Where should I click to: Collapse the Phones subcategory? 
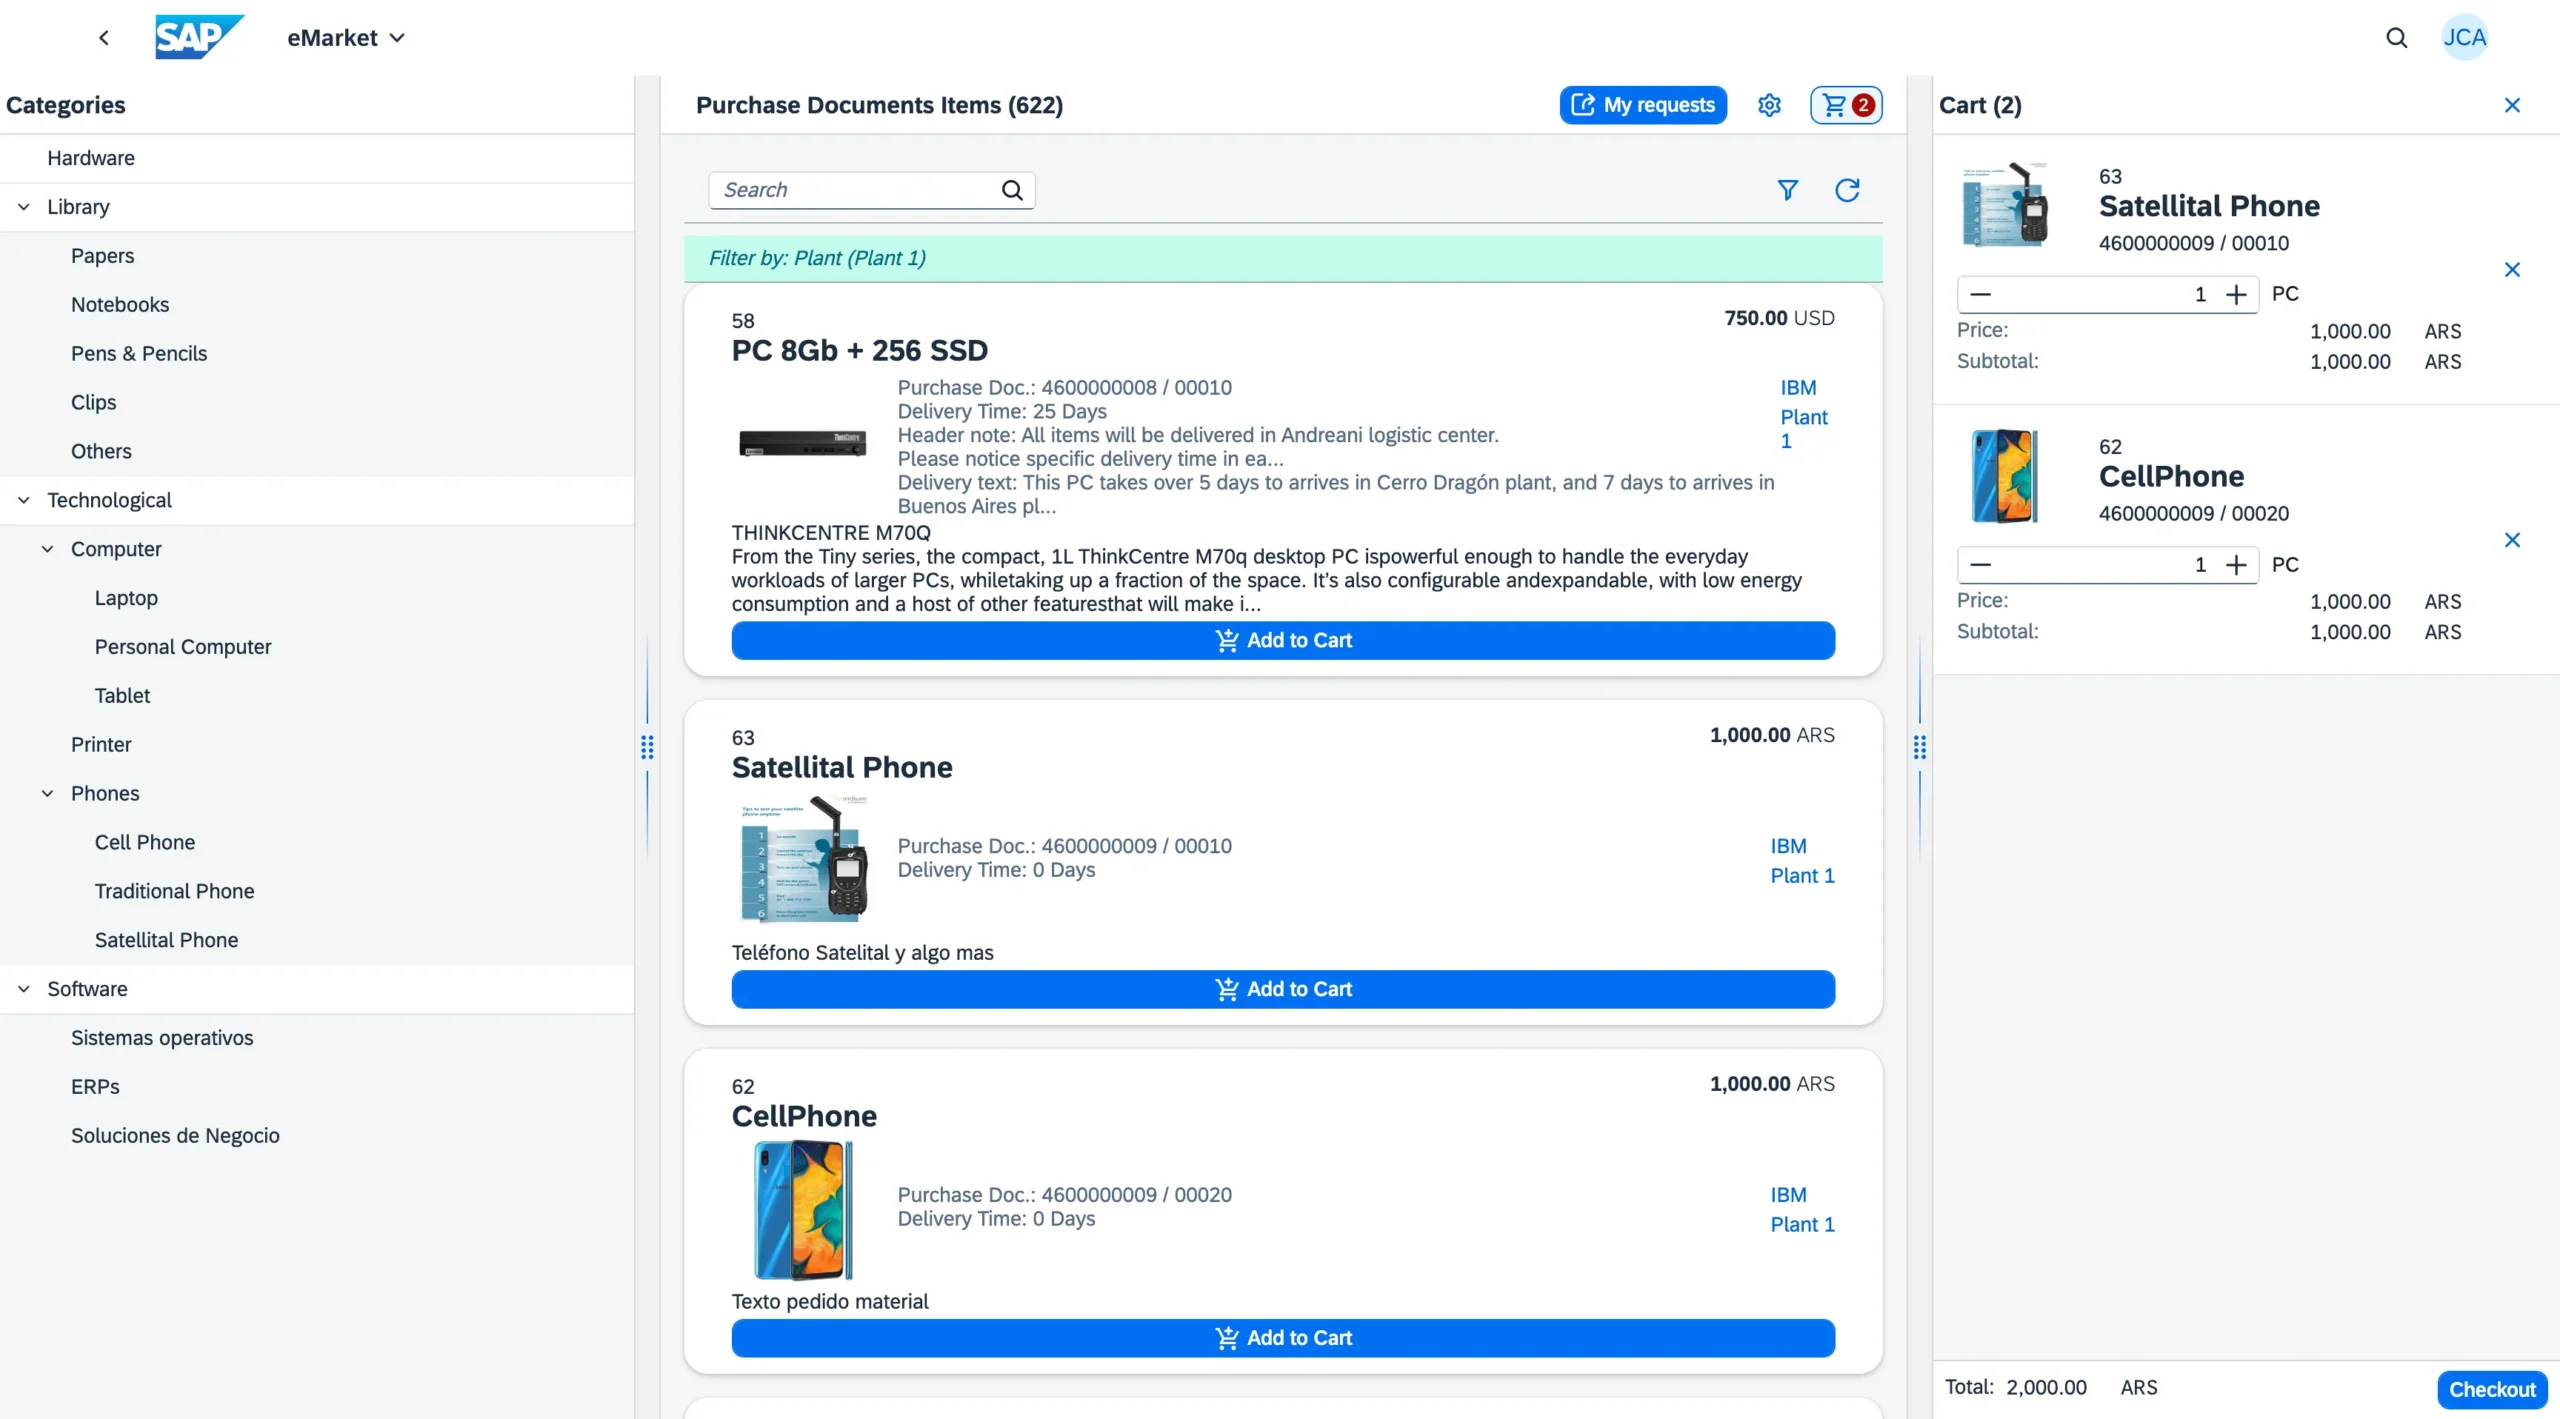click(46, 793)
